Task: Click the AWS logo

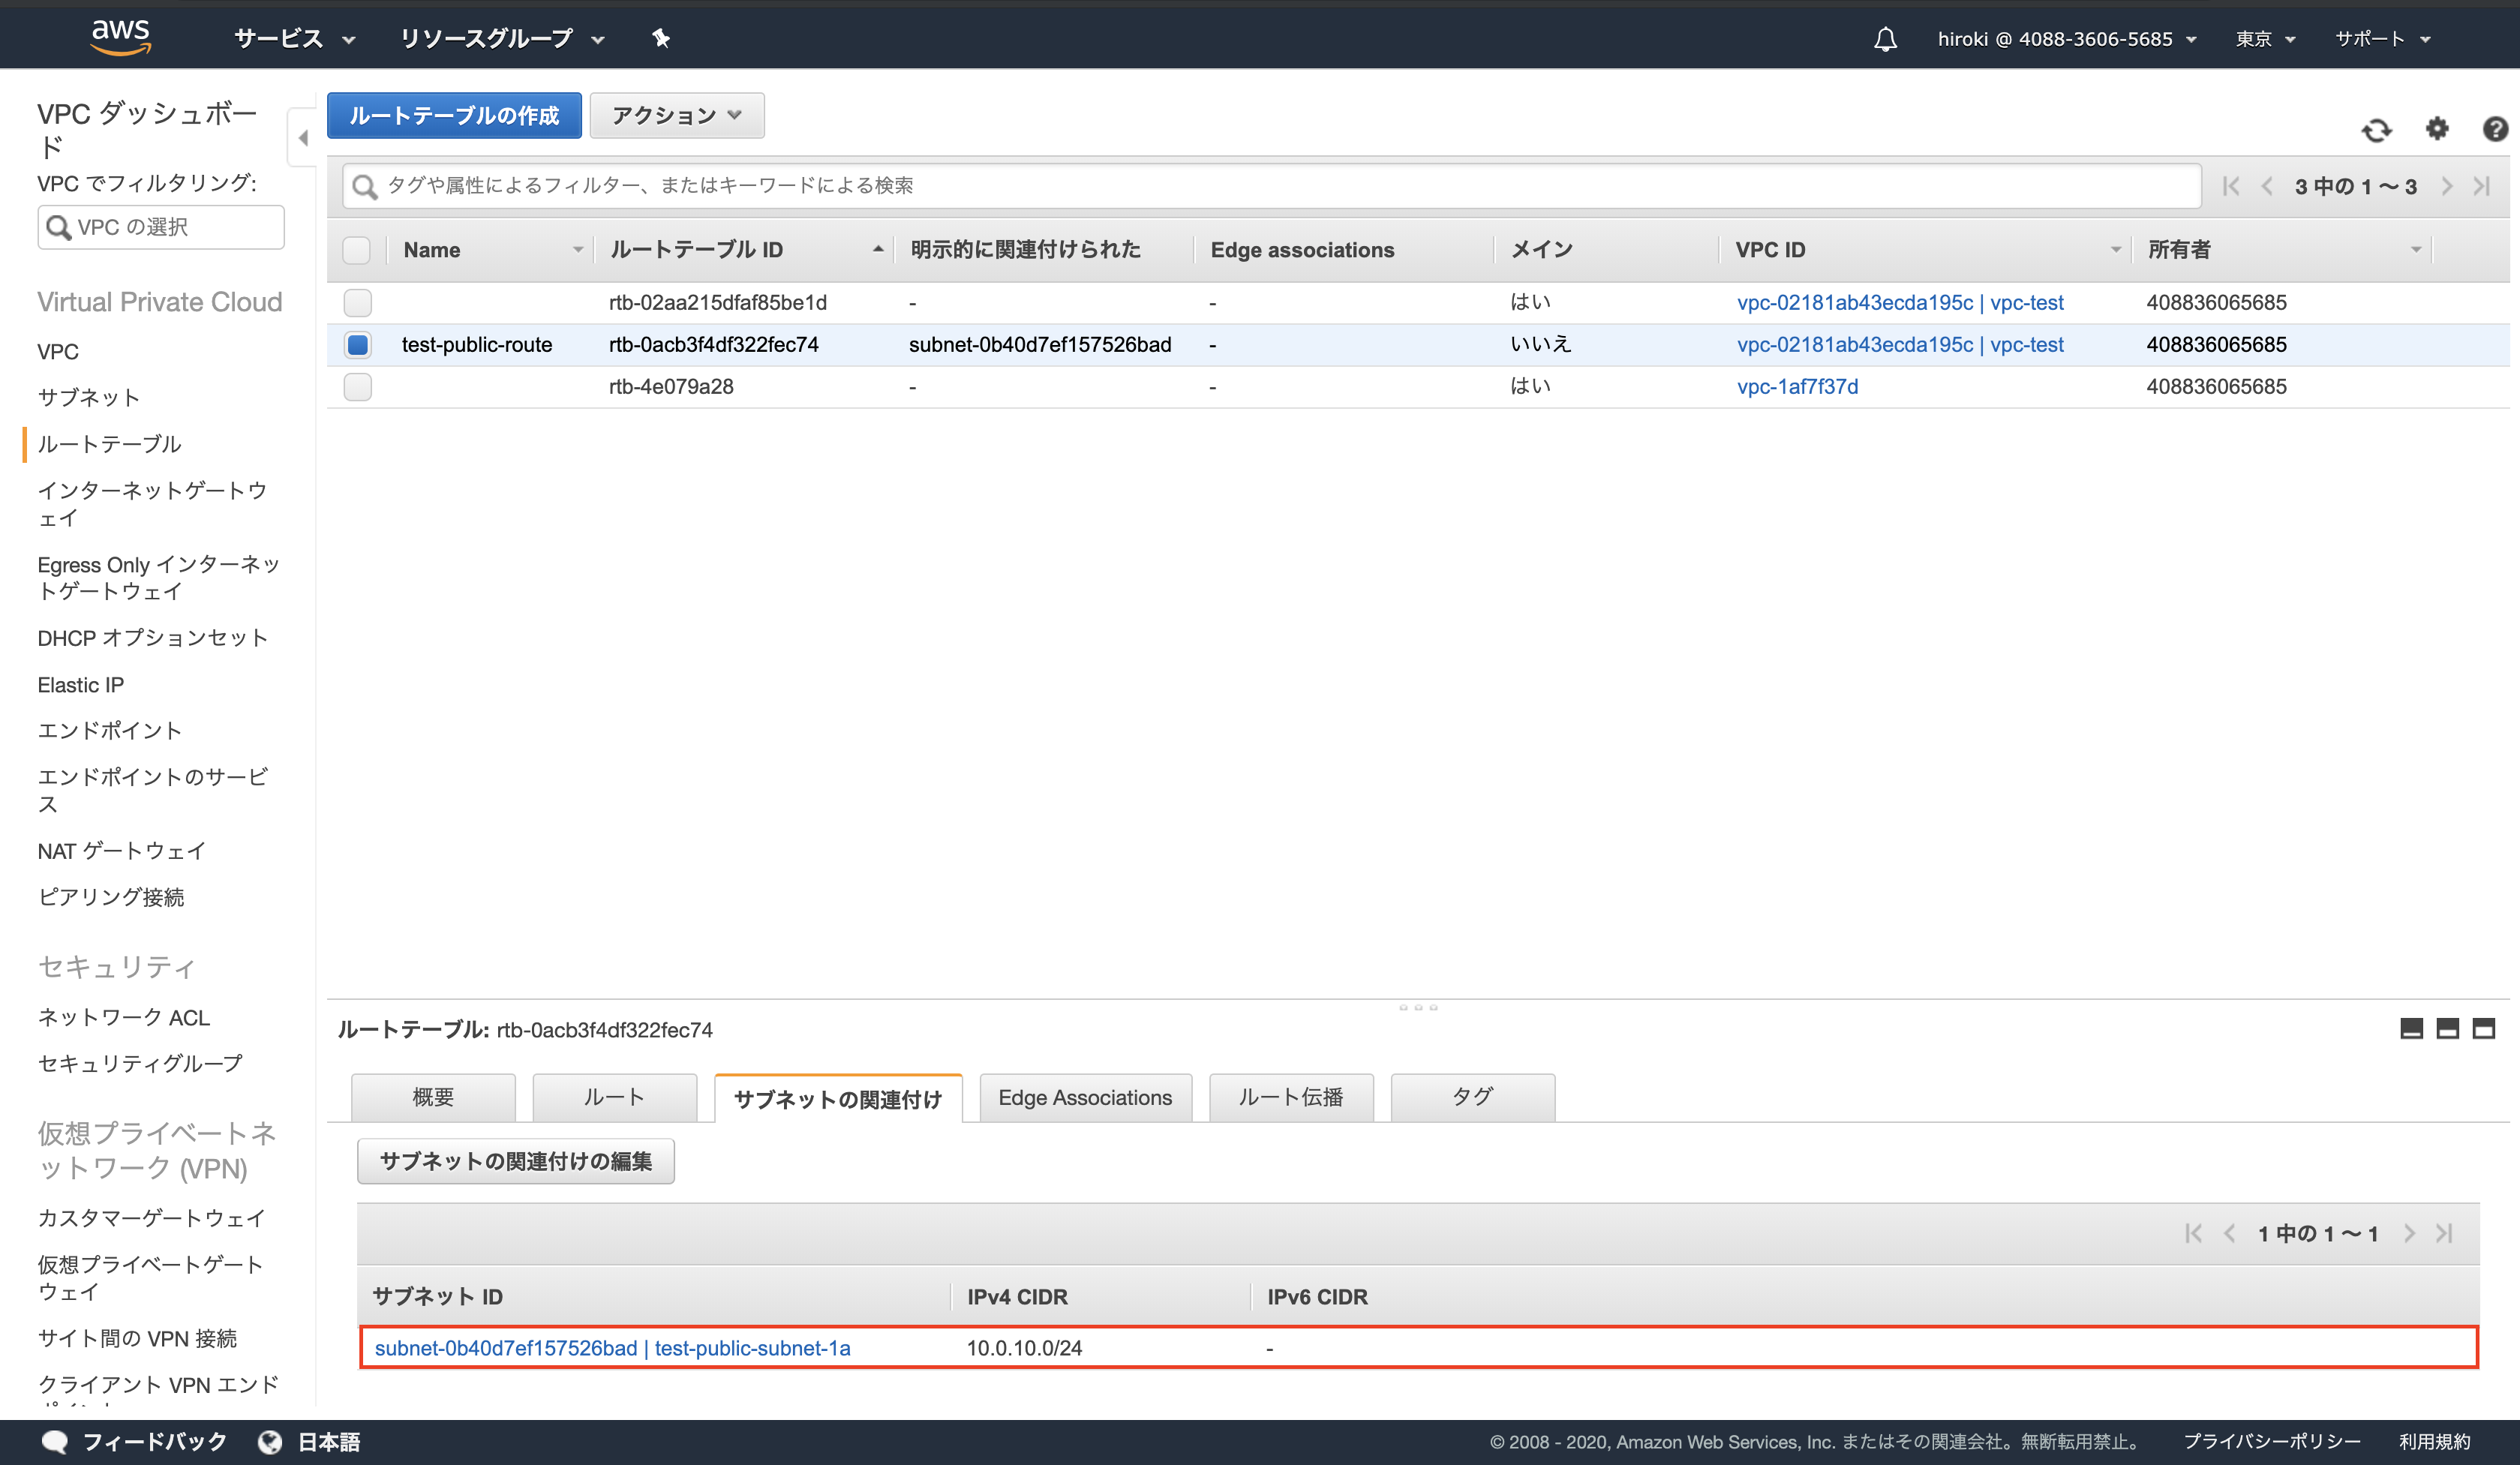Action: (x=120, y=35)
